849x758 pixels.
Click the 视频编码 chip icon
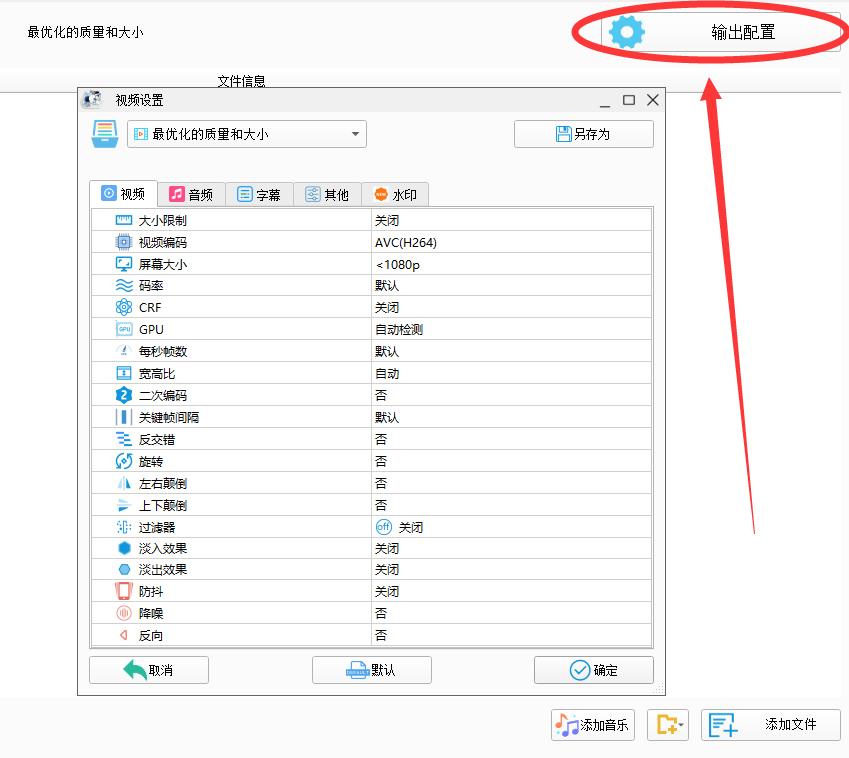tap(123, 242)
